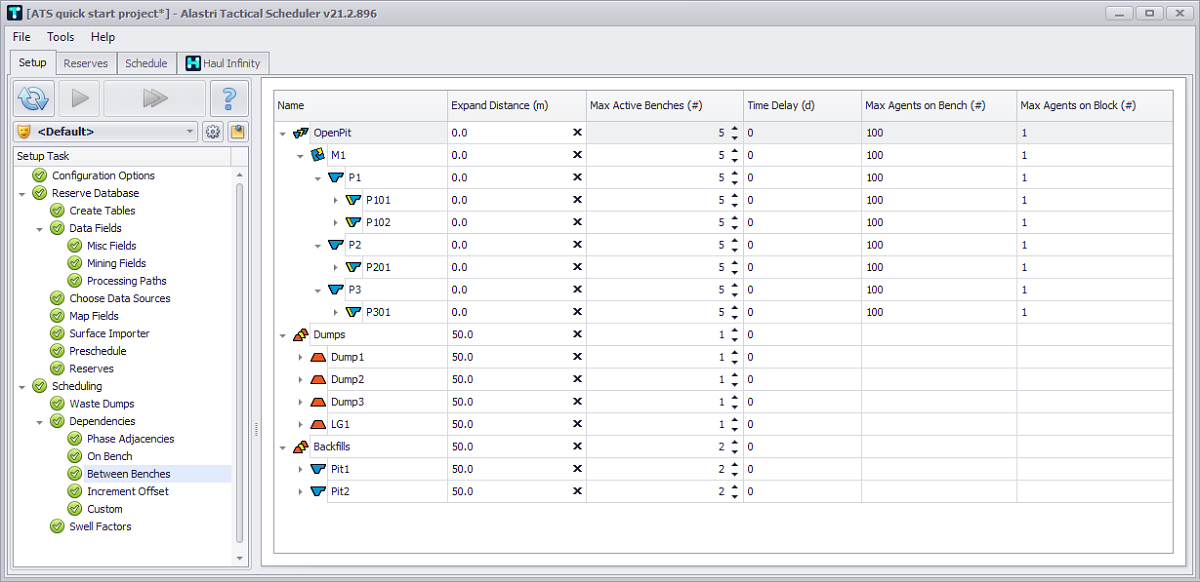Clear Dump2 expand distance with X

[577, 379]
